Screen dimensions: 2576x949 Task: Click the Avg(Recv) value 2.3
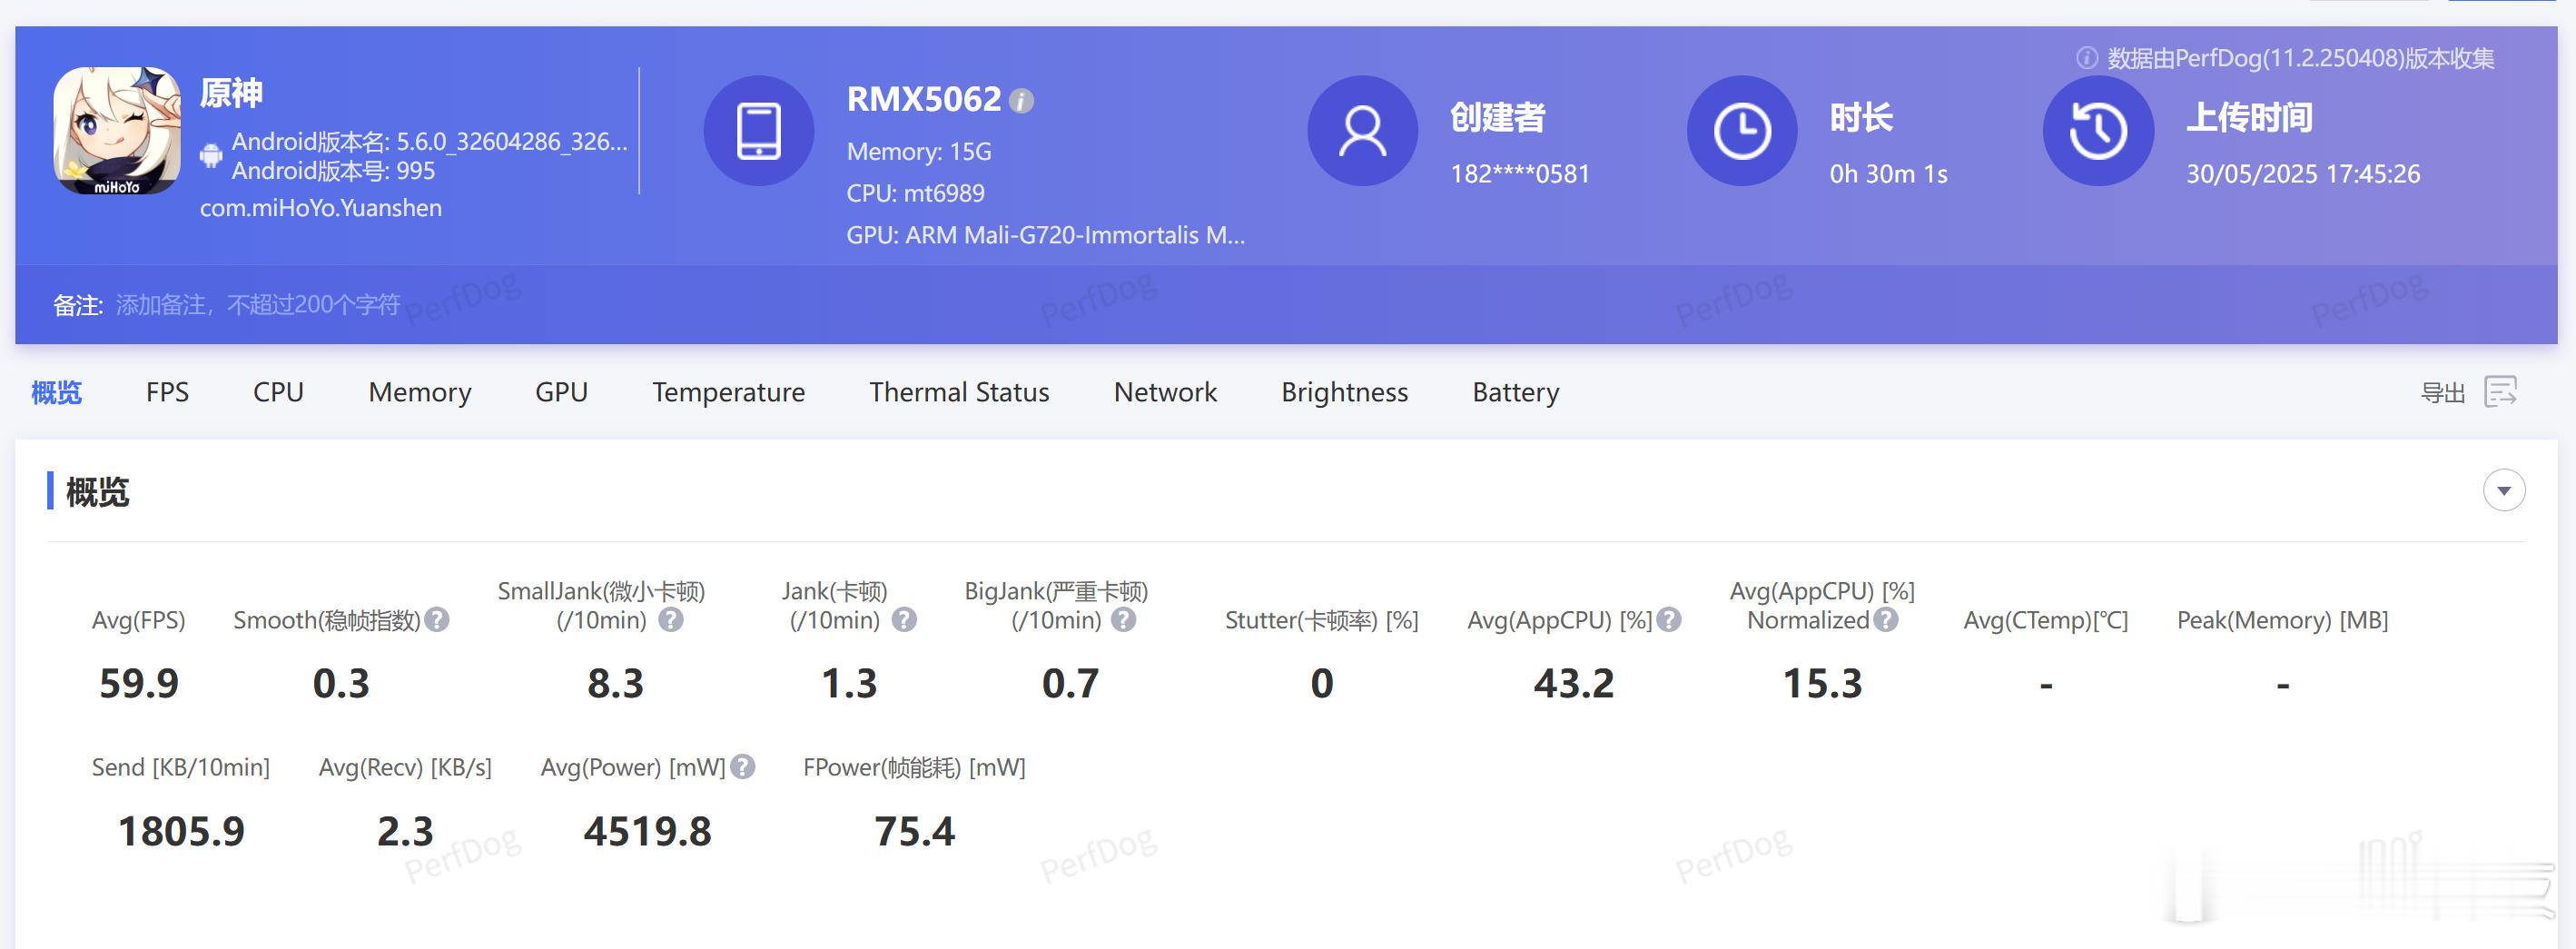point(405,832)
